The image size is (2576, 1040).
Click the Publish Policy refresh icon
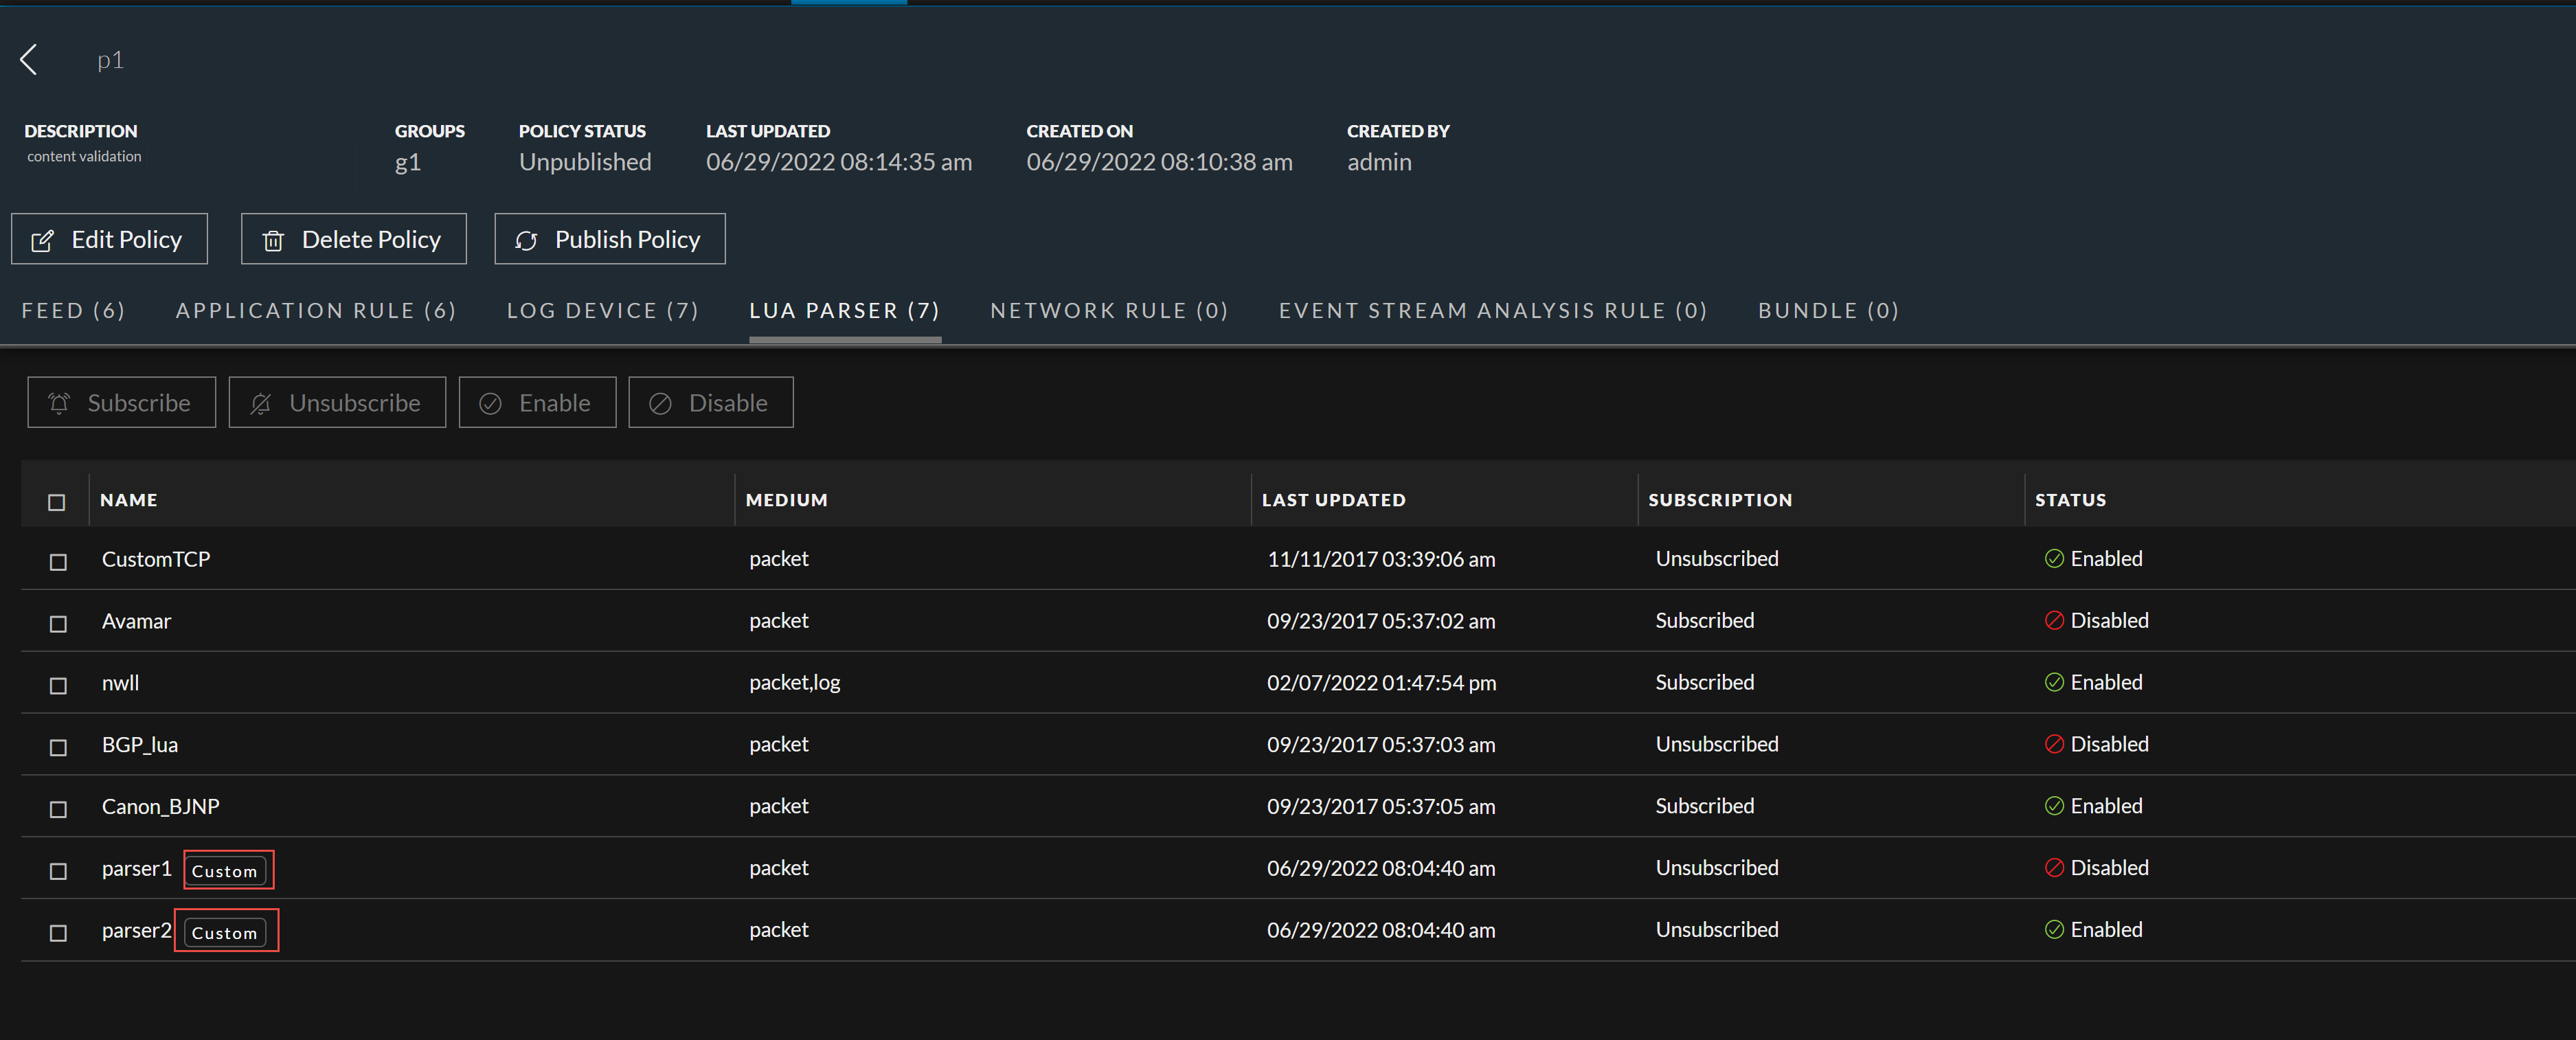coord(526,241)
